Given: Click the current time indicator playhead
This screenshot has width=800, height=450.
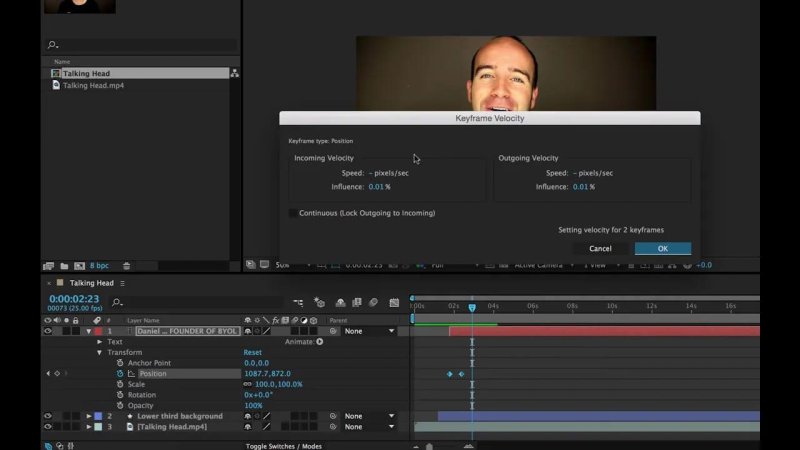Looking at the screenshot, I should click(x=472, y=307).
